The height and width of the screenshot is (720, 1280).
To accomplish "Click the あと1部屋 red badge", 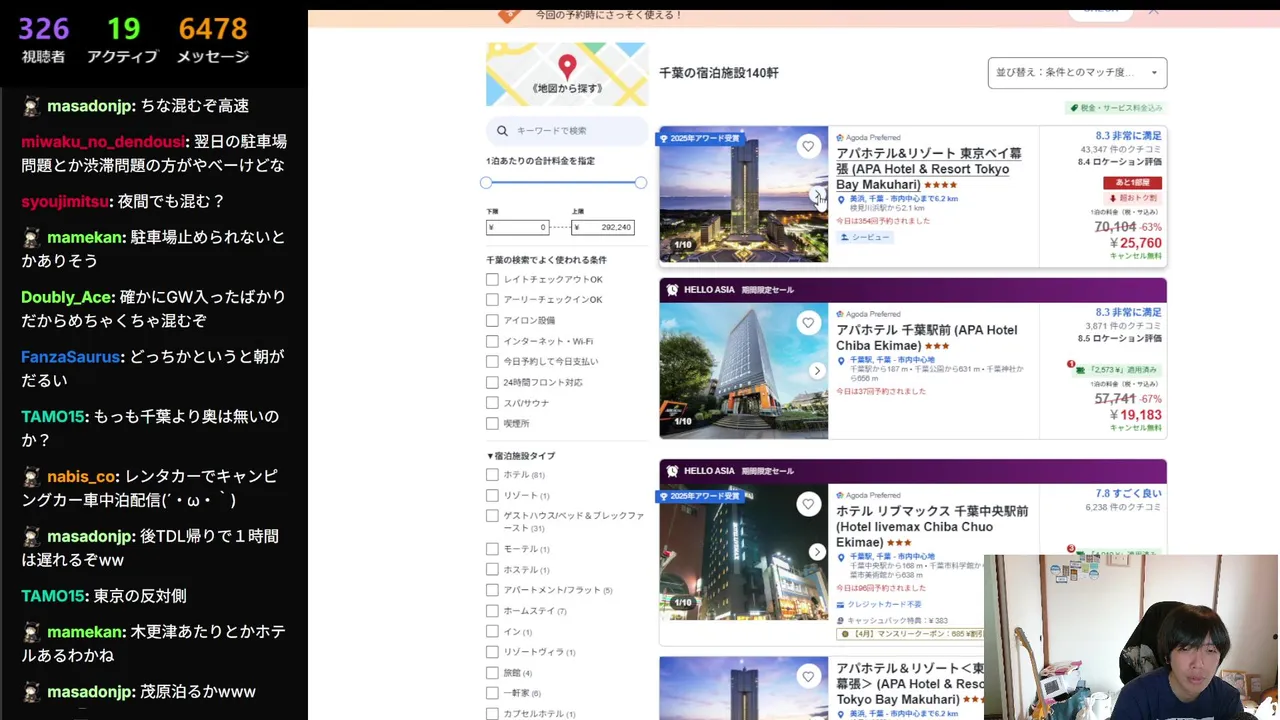I will click(1132, 183).
